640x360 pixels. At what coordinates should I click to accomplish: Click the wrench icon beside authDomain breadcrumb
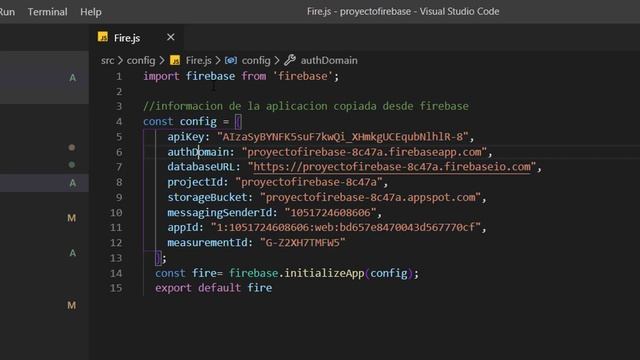290,60
